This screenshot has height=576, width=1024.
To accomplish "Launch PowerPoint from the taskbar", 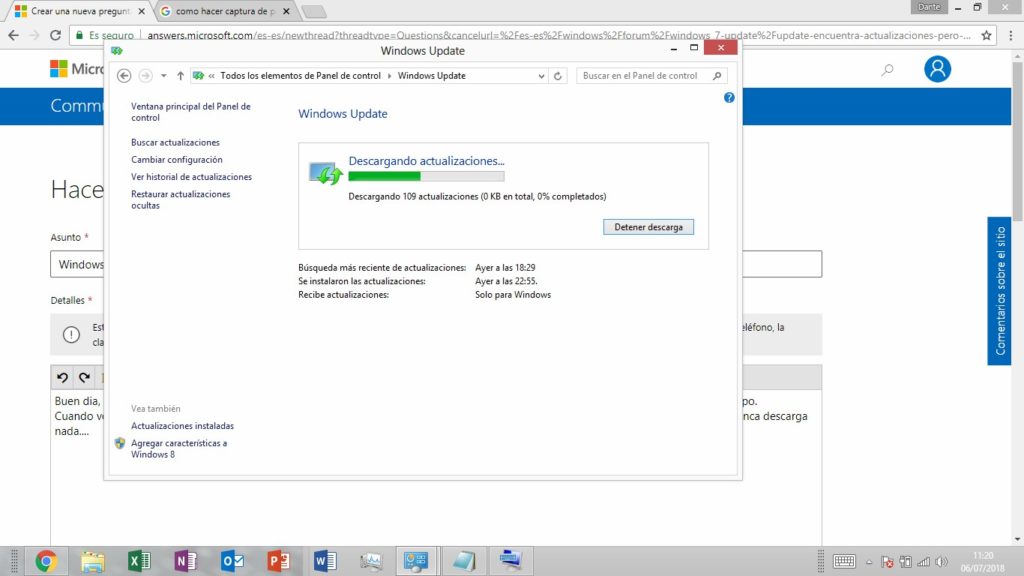I will 278,561.
